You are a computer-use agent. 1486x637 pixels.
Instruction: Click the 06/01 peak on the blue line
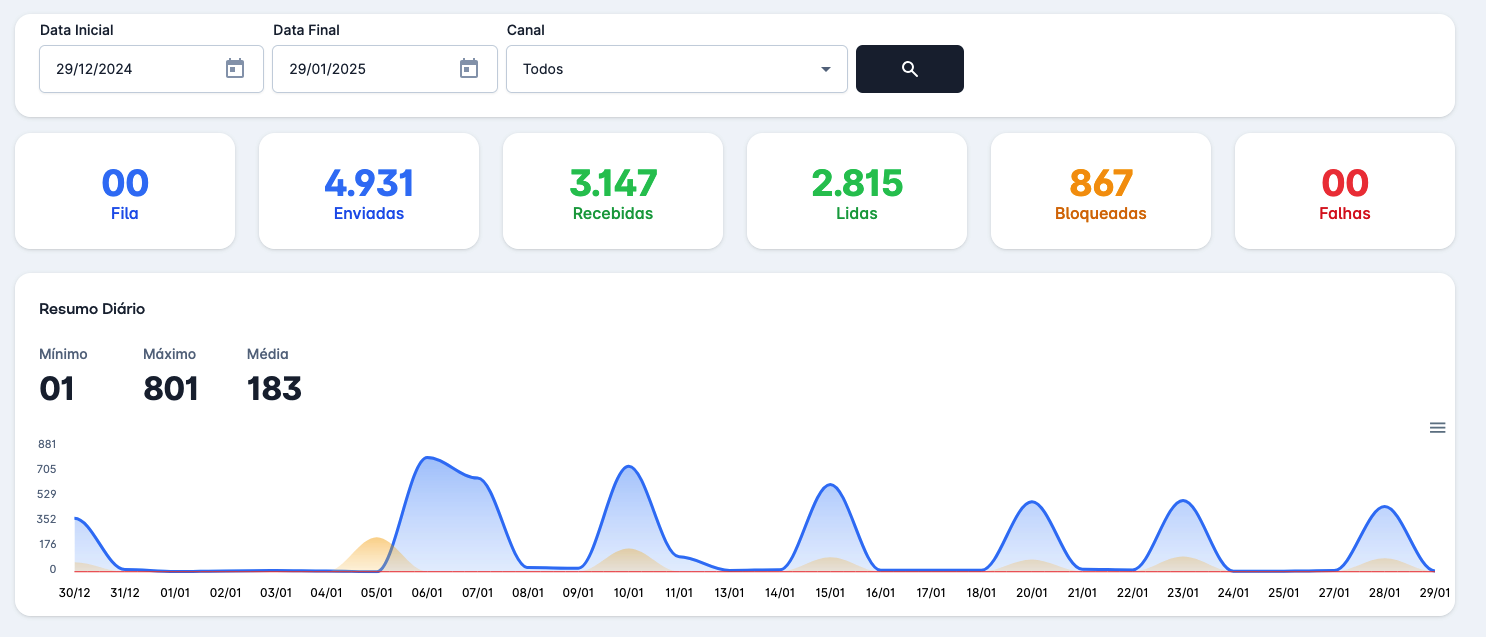click(428, 458)
